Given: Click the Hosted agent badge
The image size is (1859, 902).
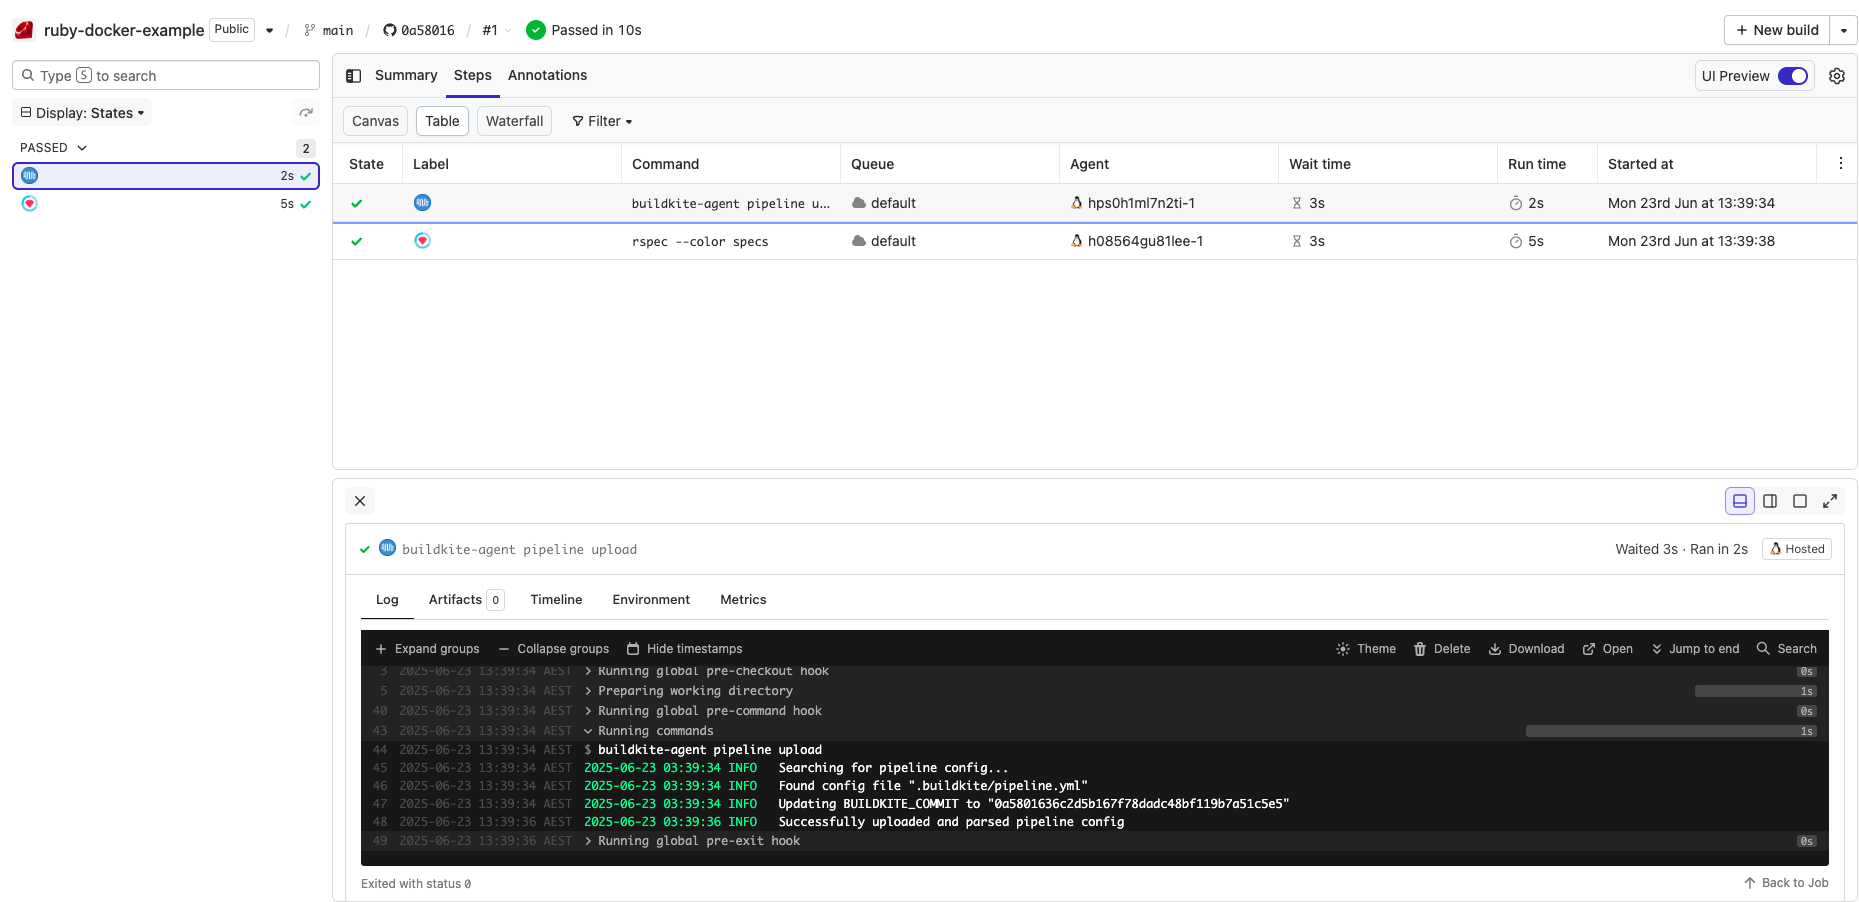Looking at the screenshot, I should click(x=1797, y=549).
